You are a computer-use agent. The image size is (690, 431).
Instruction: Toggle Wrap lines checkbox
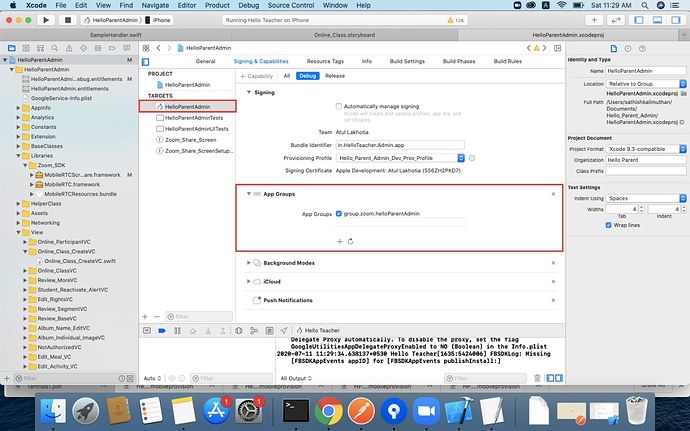coord(608,225)
